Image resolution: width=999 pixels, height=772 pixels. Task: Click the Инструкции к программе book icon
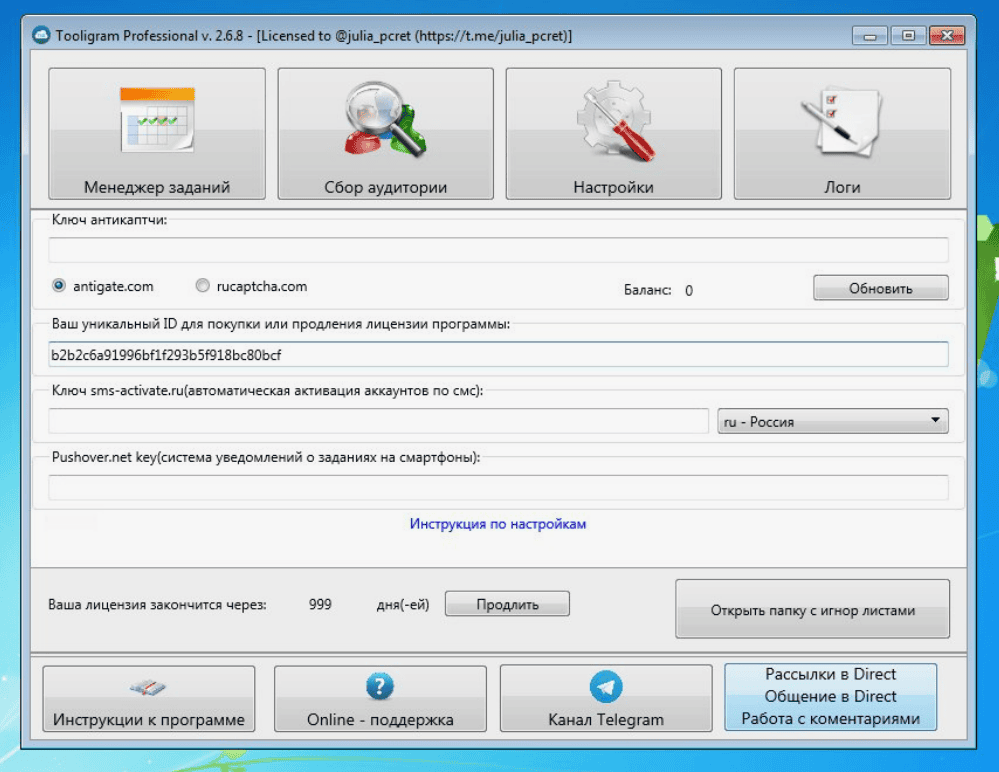[x=148, y=687]
